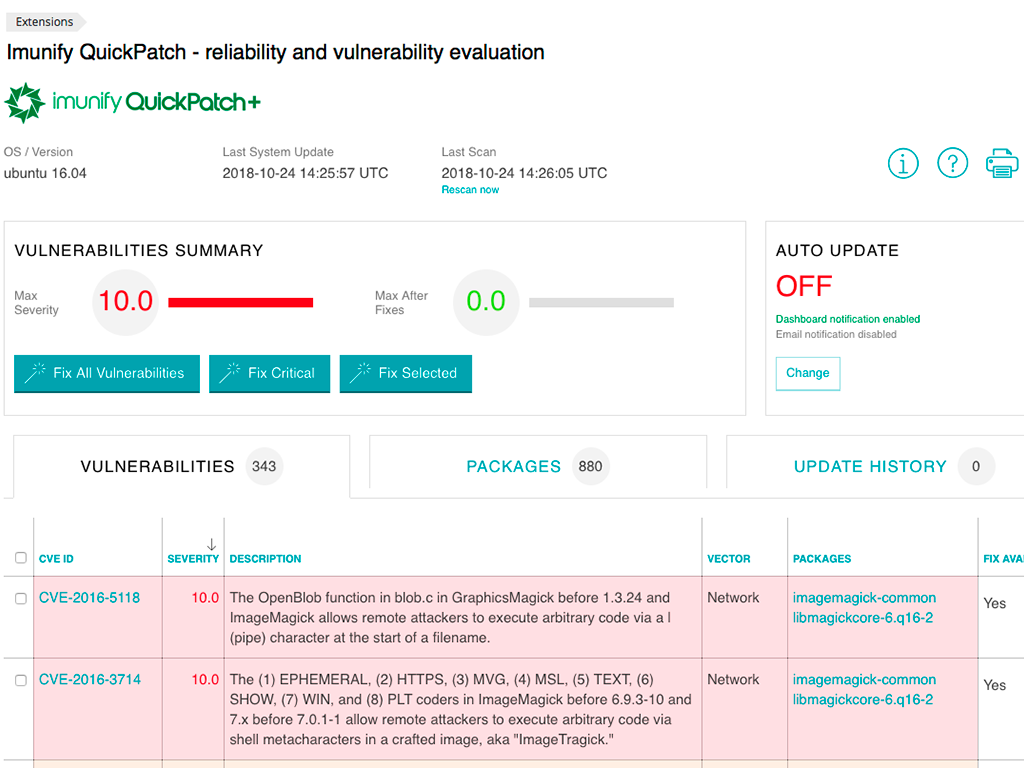1024x768 pixels.
Task: Click the 880 packages count badge
Action: coord(590,466)
